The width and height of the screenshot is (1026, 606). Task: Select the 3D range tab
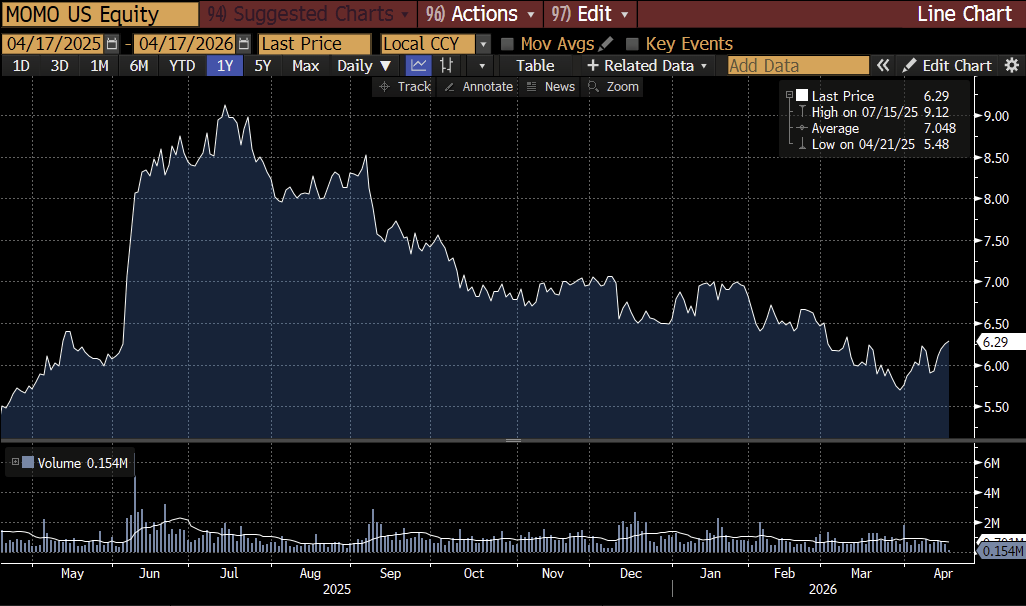(x=60, y=65)
